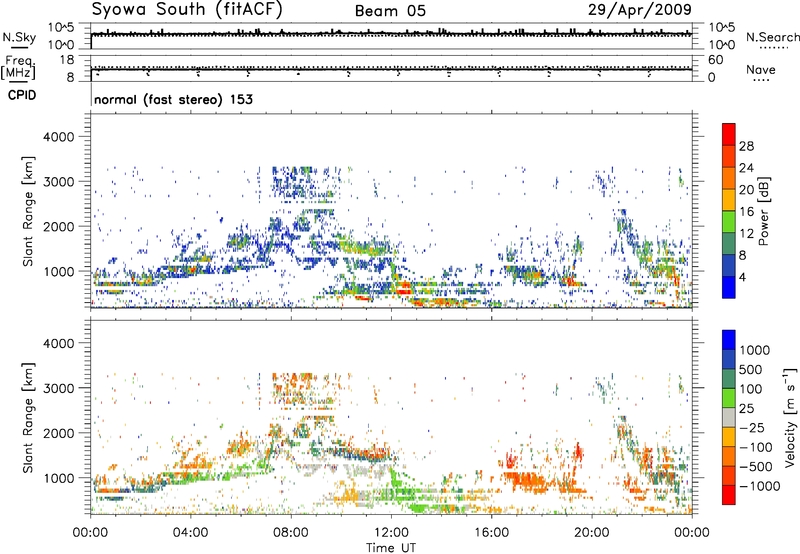Image resolution: width=800 pixels, height=554 pixels.
Task: Click the "Beam 05" label
Action: tap(390, 11)
